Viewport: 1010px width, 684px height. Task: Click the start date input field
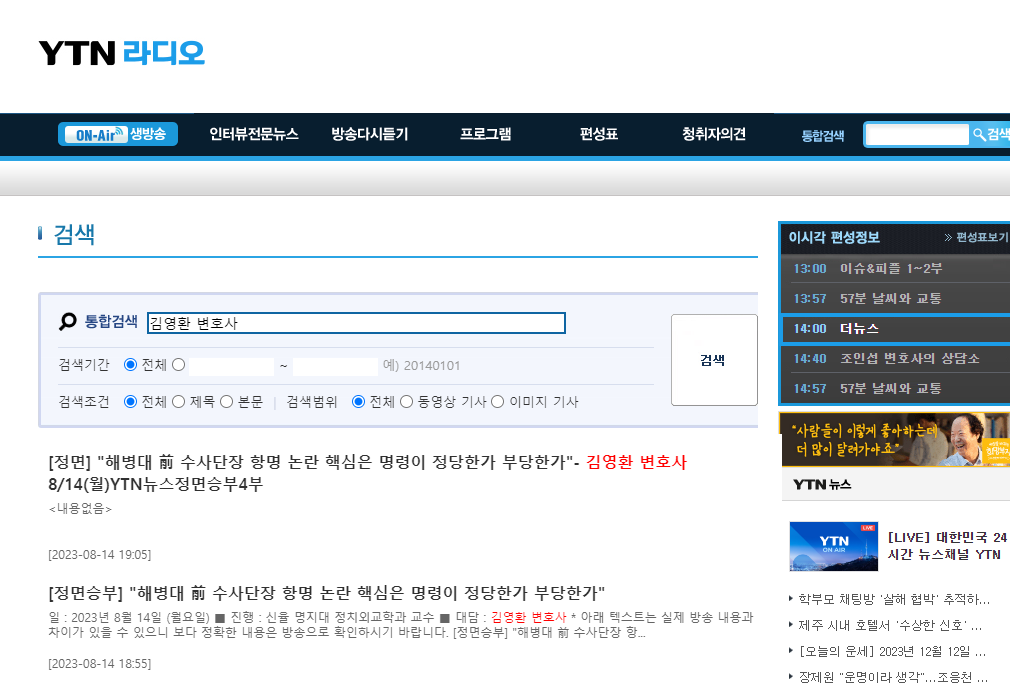tap(231, 366)
